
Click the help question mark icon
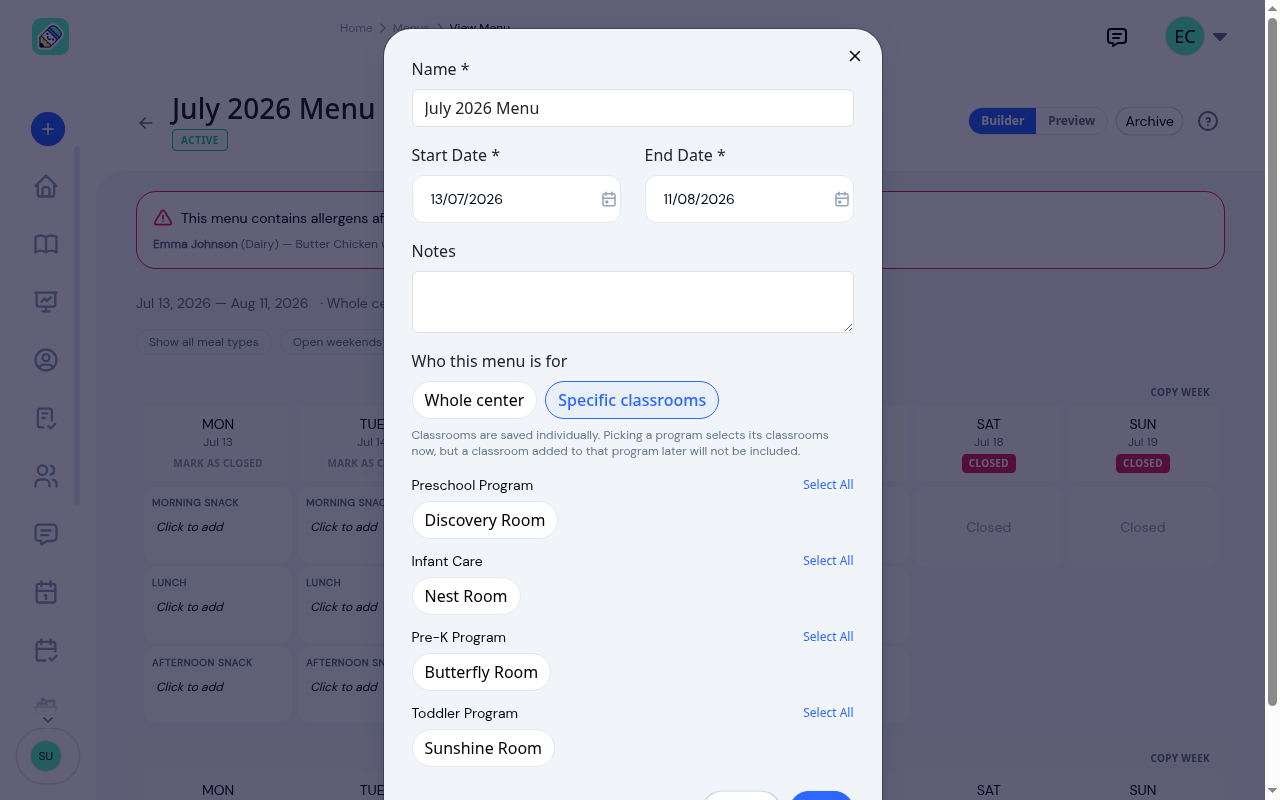tap(1208, 121)
